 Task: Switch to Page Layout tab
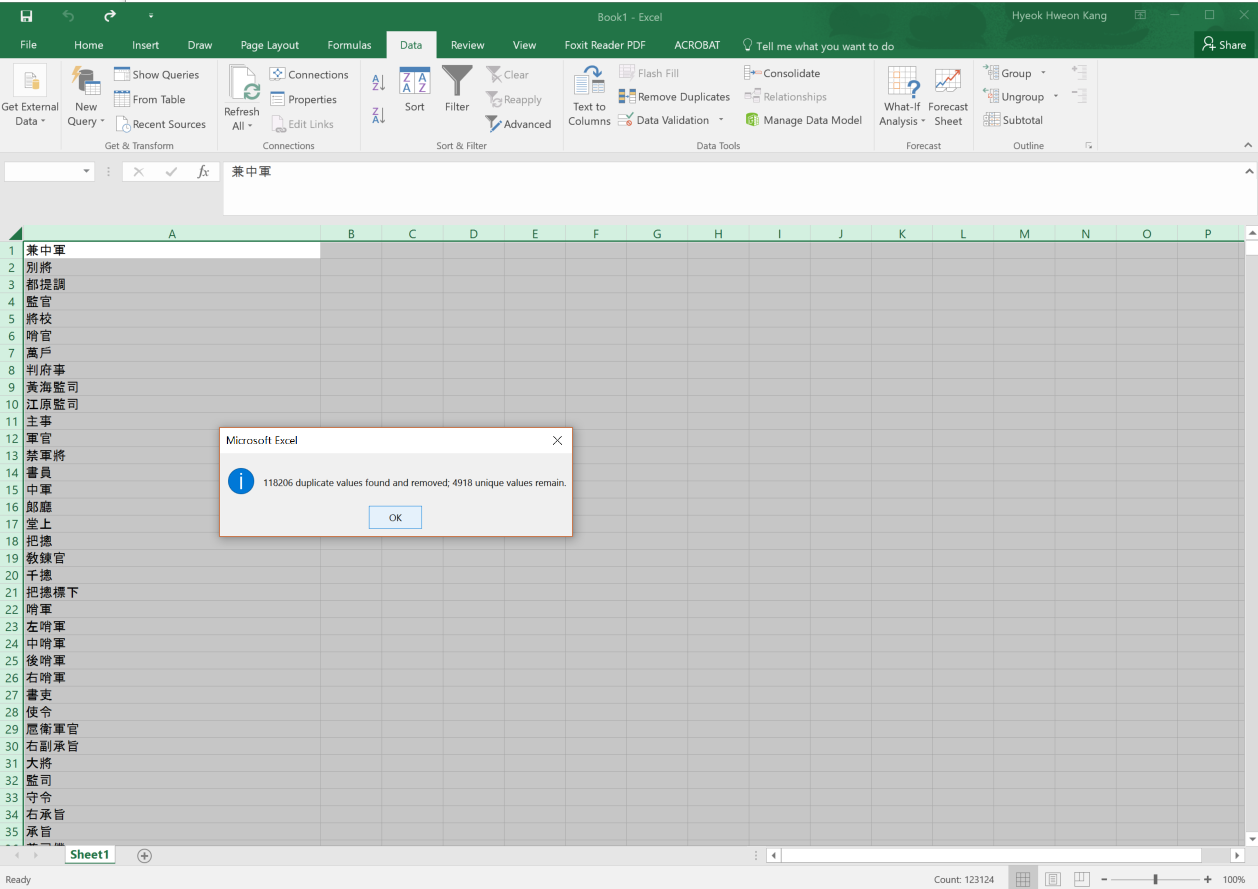click(x=270, y=45)
